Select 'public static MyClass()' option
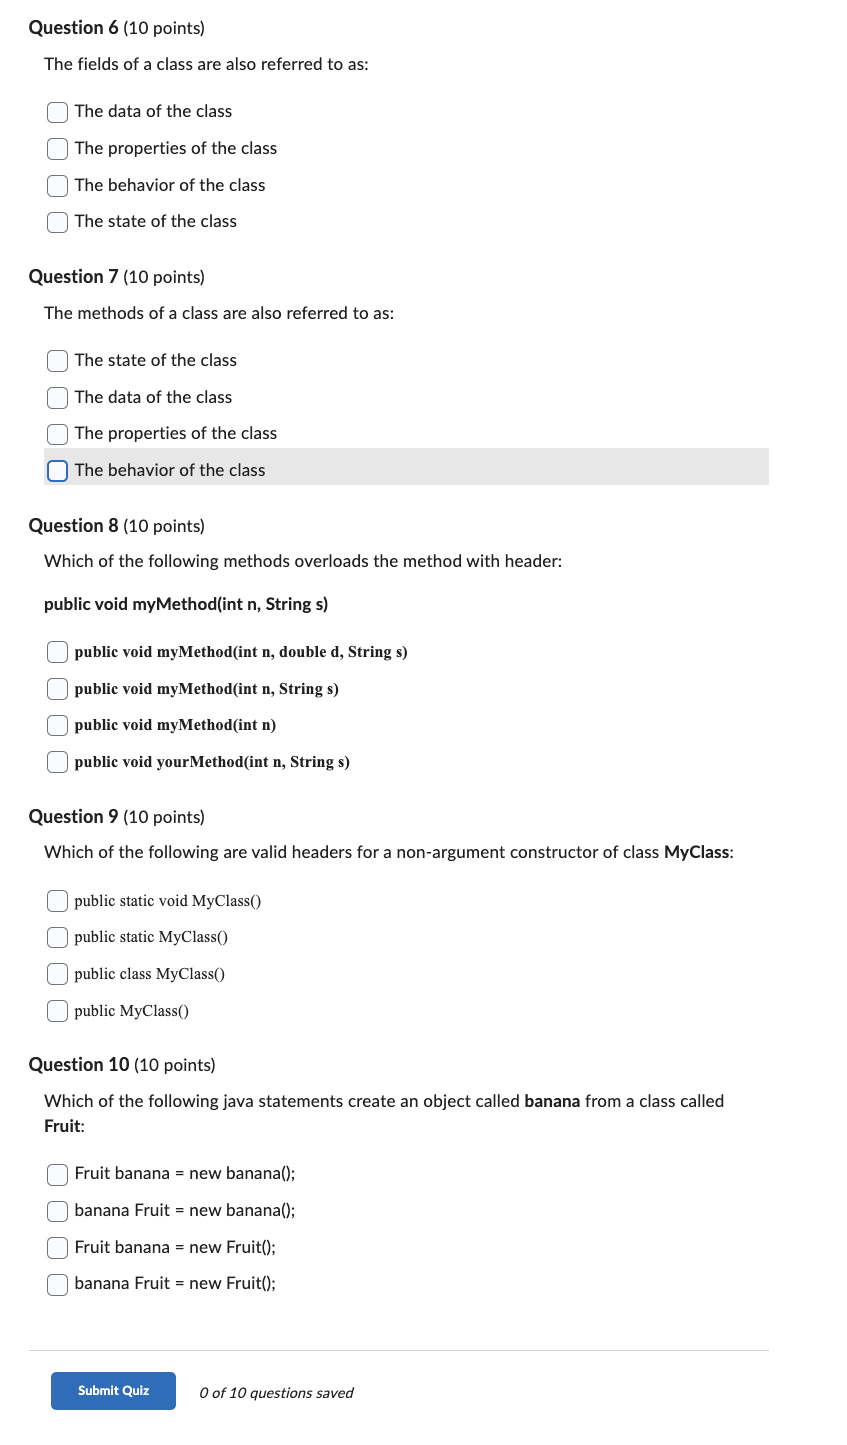 point(57,937)
